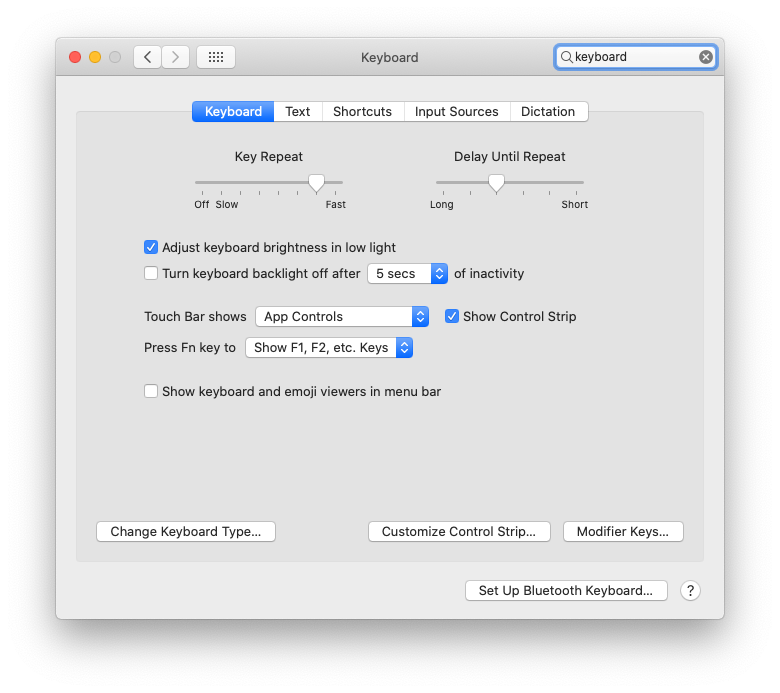The width and height of the screenshot is (780, 693).
Task: Click the Short label under Delay Until Repeat
Action: coord(575,204)
